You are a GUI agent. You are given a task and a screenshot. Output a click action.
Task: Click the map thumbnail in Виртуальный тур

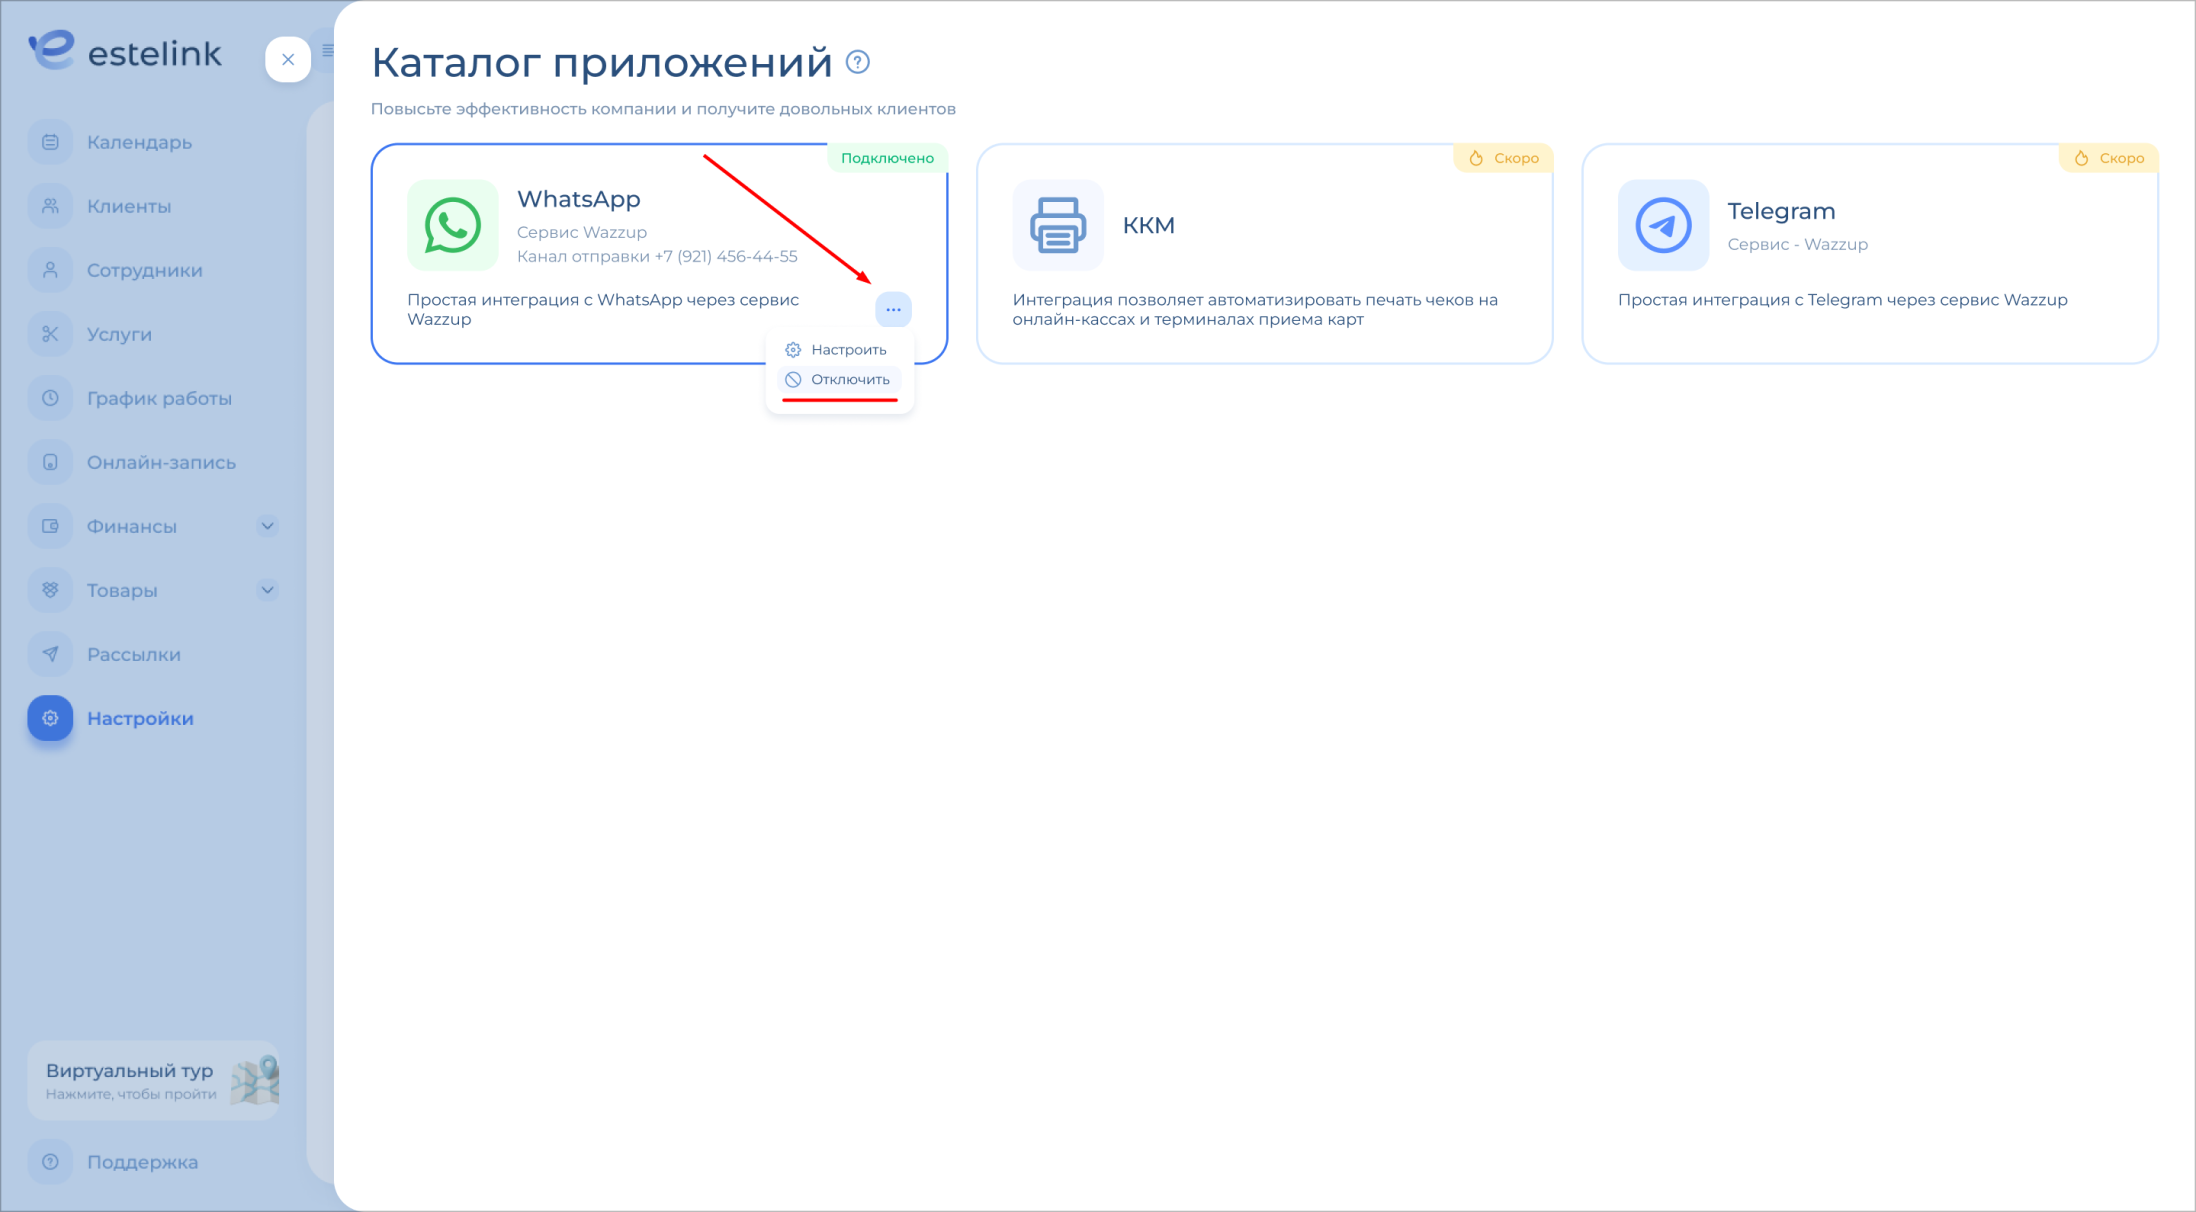point(254,1080)
